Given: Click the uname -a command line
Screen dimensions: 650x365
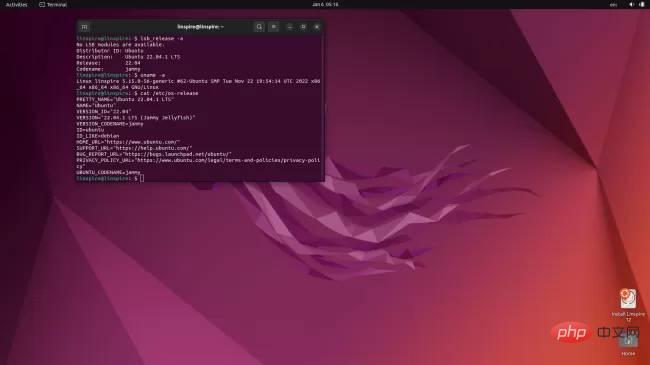Looking at the screenshot, I should click(x=121, y=75).
